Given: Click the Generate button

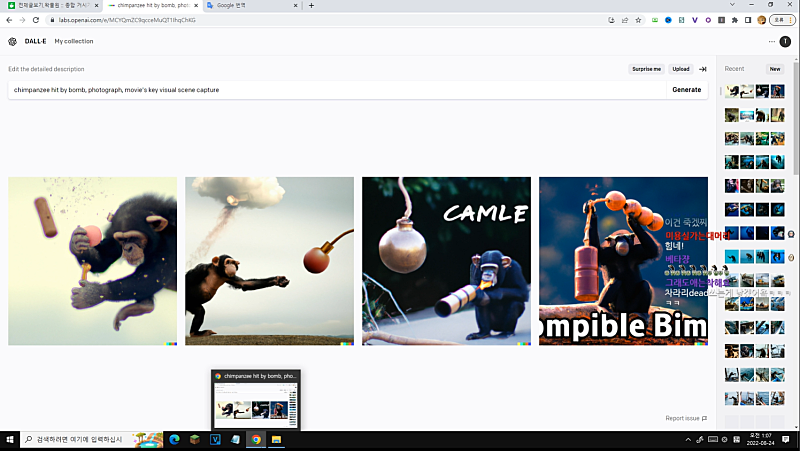Looking at the screenshot, I should (x=687, y=90).
